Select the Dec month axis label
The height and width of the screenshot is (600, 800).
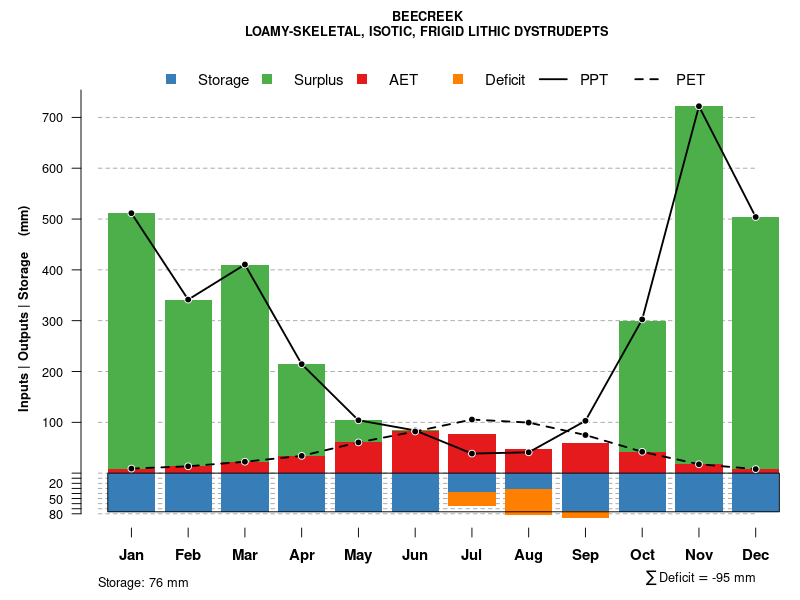[x=756, y=555]
